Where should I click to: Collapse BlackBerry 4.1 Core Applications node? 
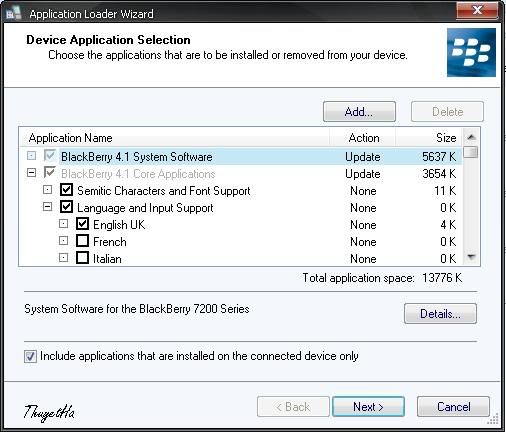tap(31, 173)
